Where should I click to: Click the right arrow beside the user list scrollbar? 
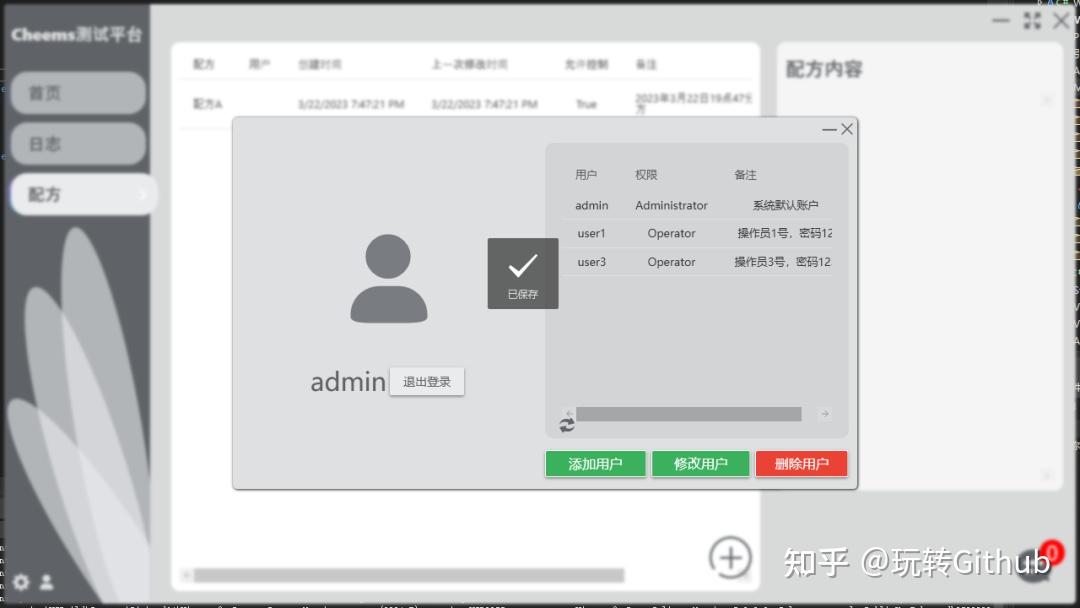[823, 413]
